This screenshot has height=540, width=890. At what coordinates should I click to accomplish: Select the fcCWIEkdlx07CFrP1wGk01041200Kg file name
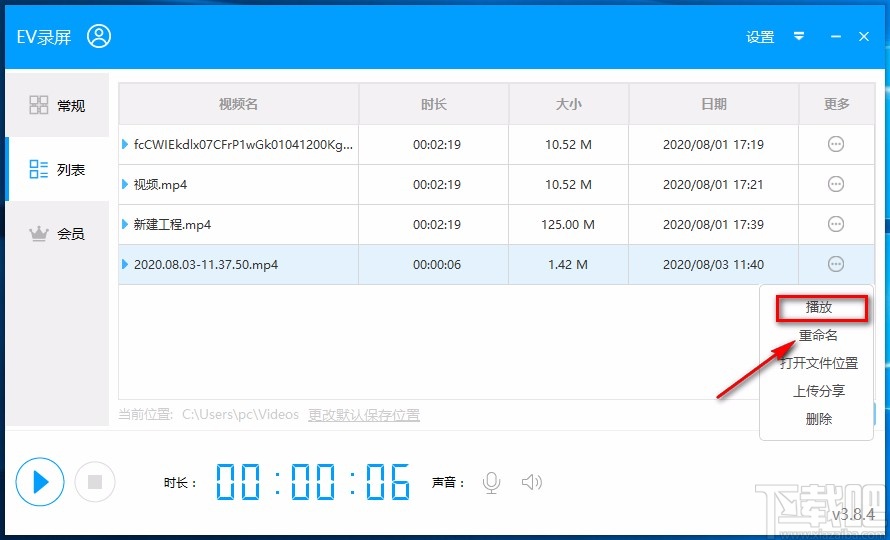tap(243, 144)
